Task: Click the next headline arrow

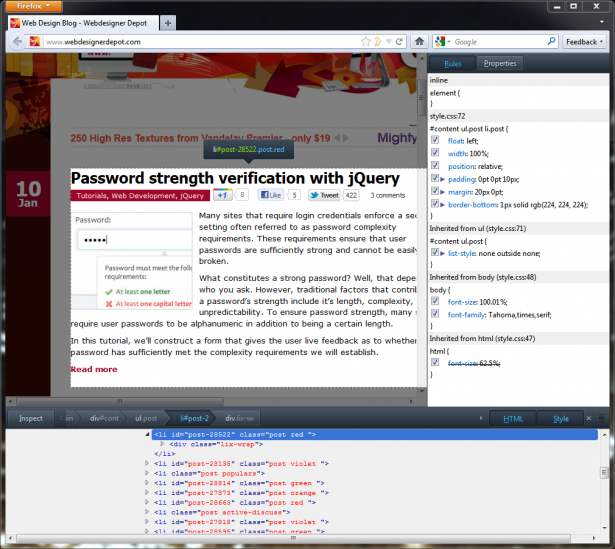Action: point(346,138)
